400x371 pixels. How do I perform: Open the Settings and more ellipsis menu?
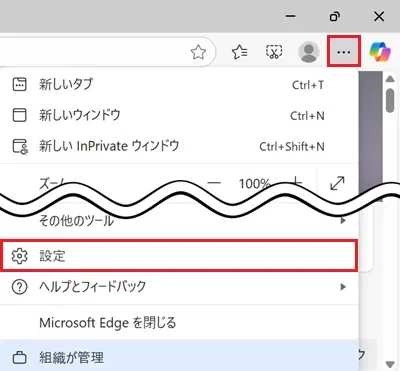tap(344, 52)
